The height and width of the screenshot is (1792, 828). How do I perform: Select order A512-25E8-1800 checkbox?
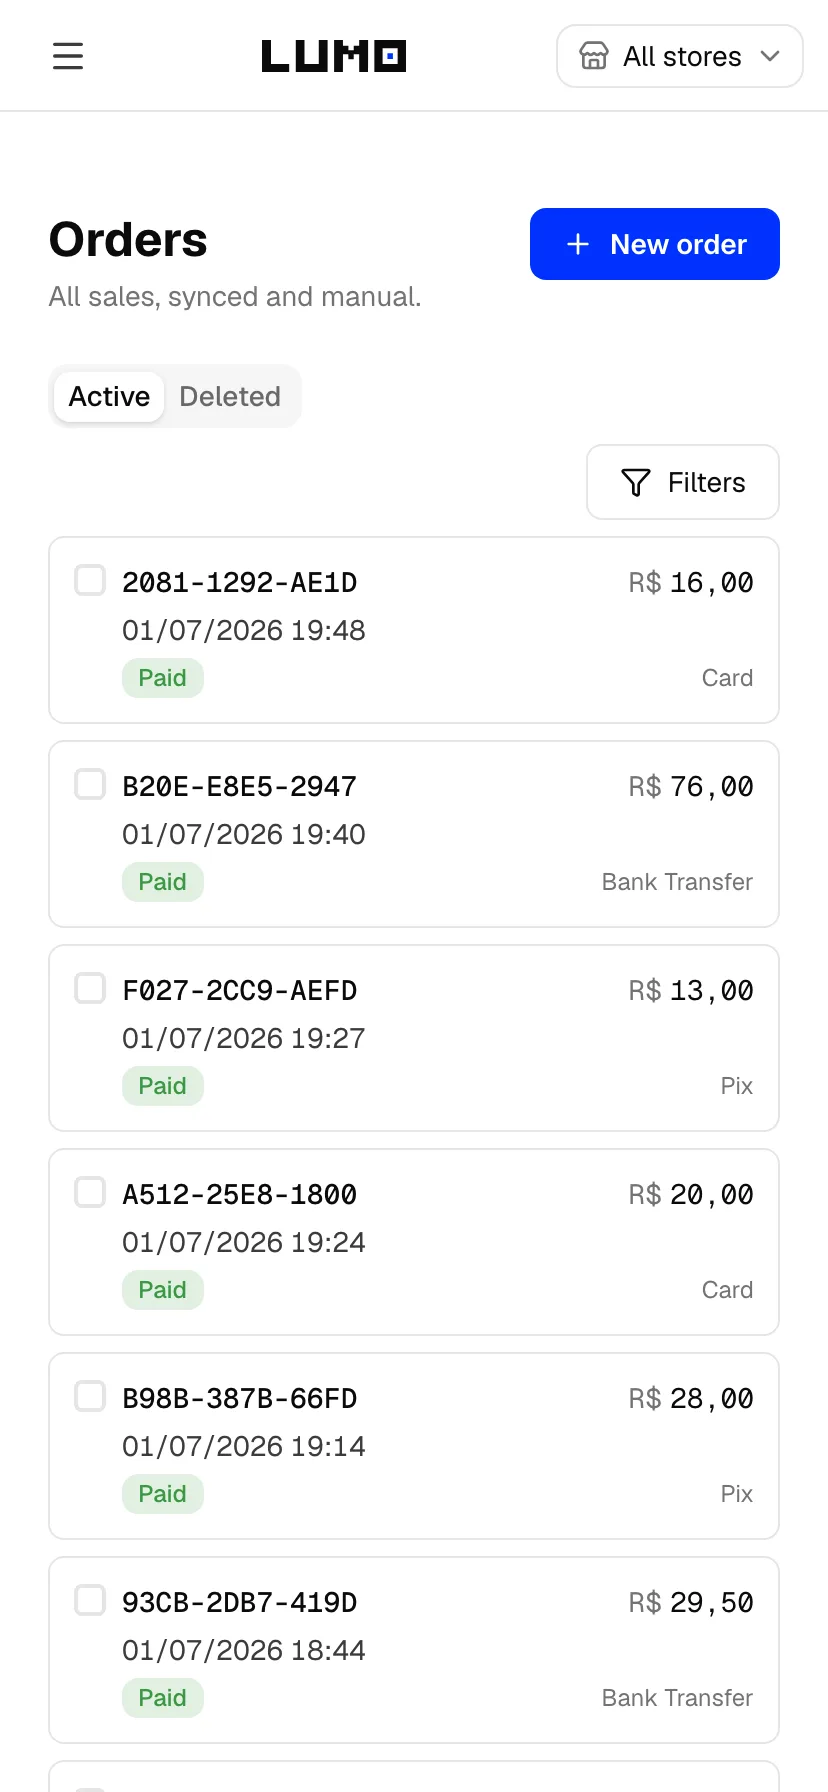[x=90, y=1192]
